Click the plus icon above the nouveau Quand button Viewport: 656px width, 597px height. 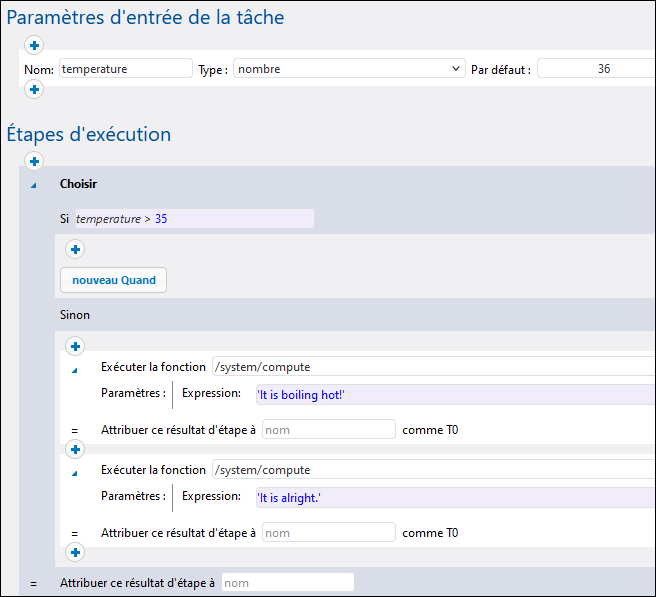pyautogui.click(x=74, y=249)
